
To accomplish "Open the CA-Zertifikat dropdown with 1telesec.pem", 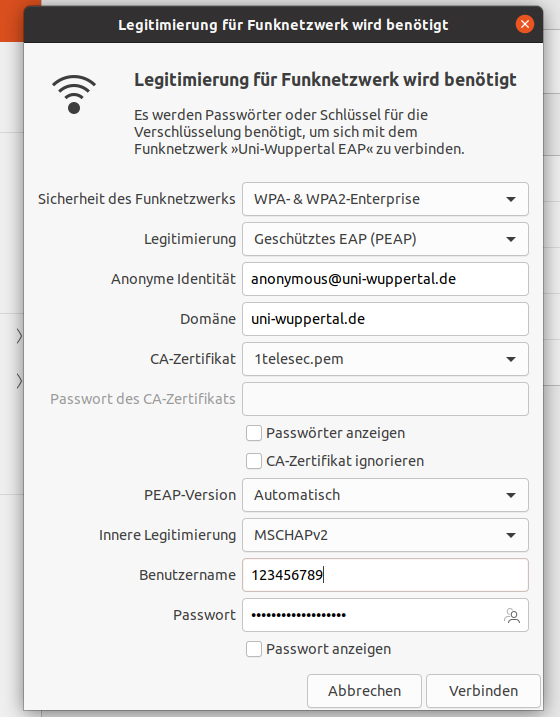I will (x=385, y=359).
